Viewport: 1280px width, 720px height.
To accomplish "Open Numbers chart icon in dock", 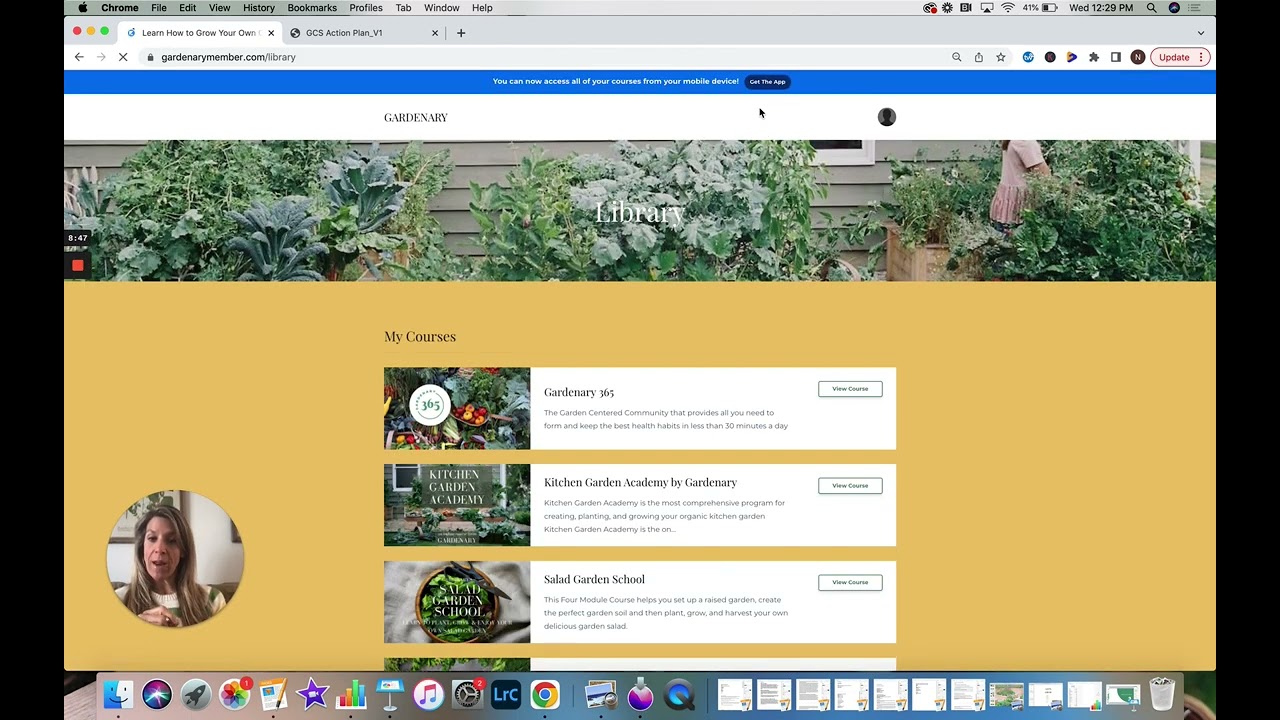I will coord(351,694).
